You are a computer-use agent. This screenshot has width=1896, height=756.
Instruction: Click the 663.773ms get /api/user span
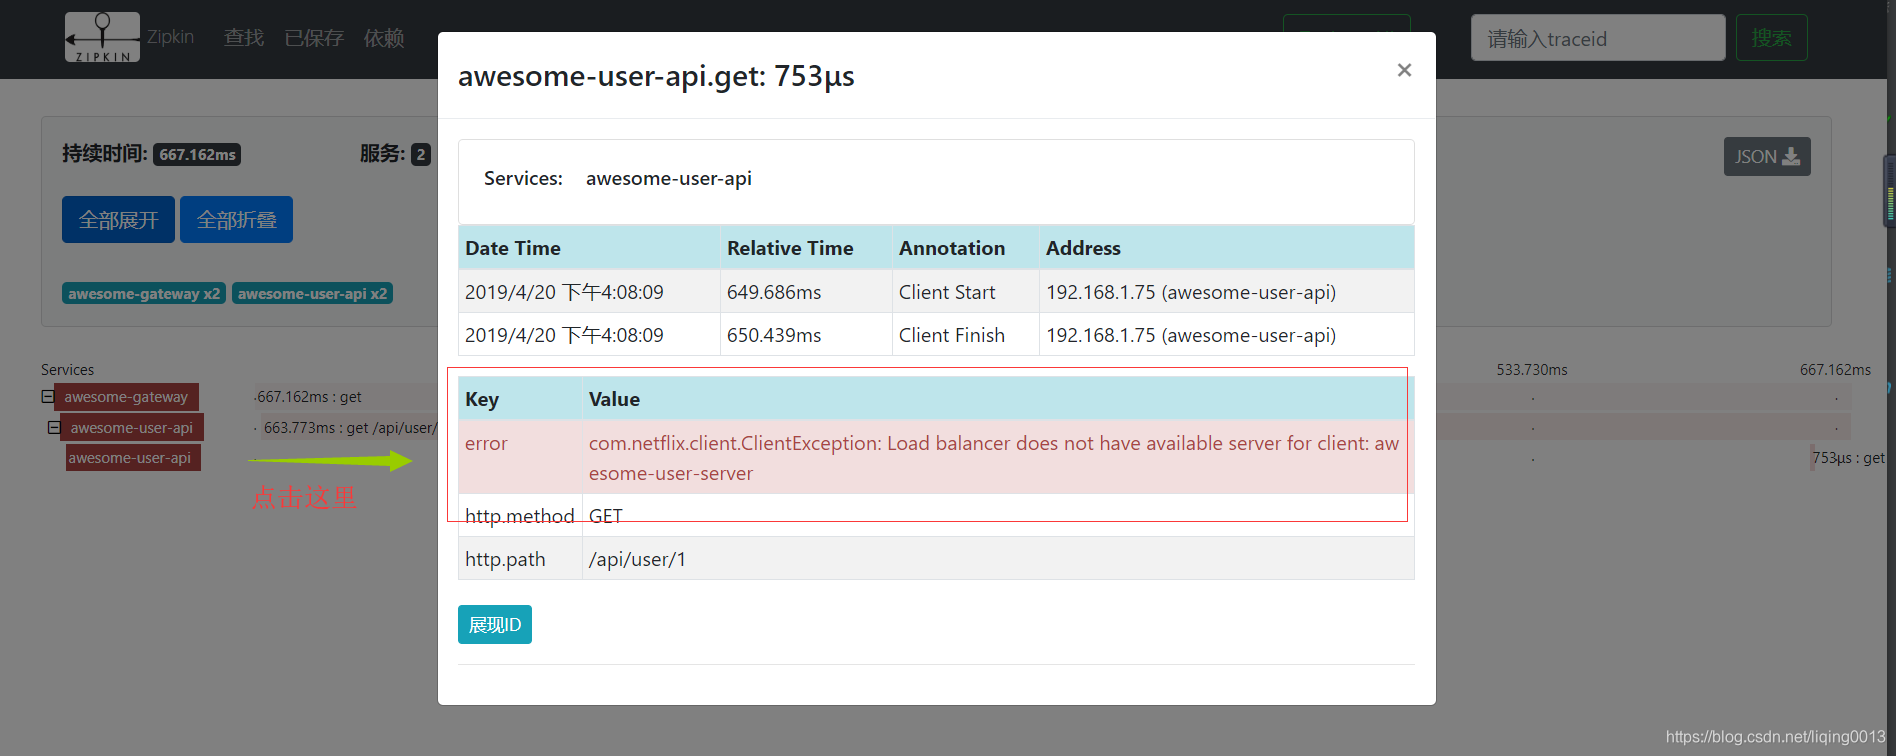click(350, 427)
